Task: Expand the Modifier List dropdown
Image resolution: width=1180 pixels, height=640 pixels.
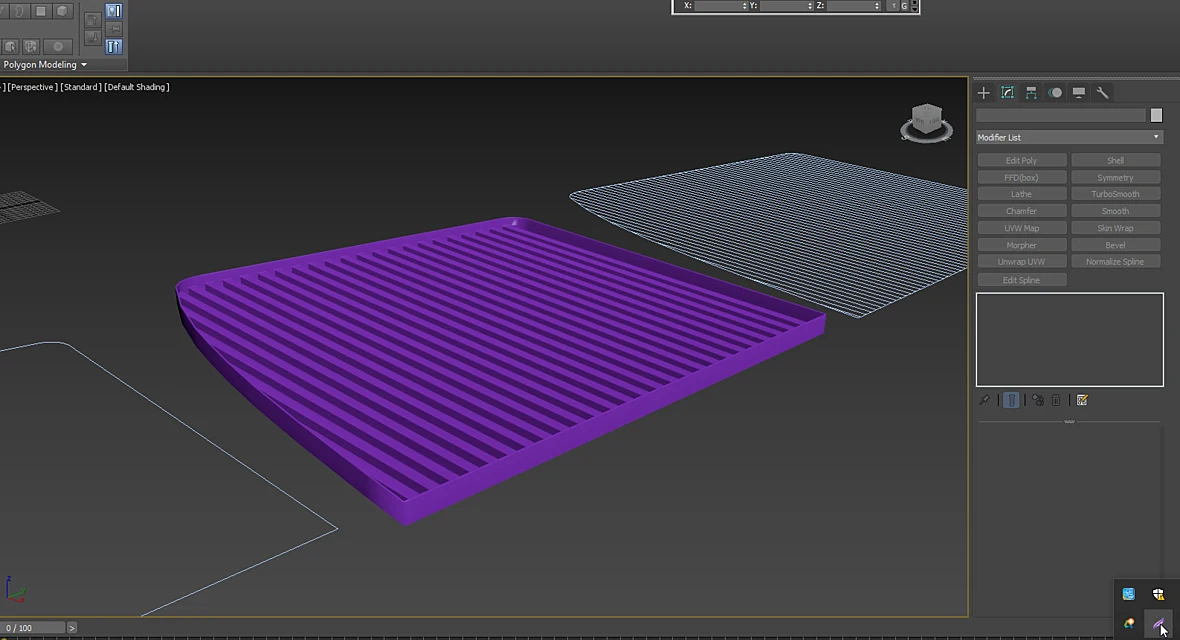Action: tap(1069, 137)
